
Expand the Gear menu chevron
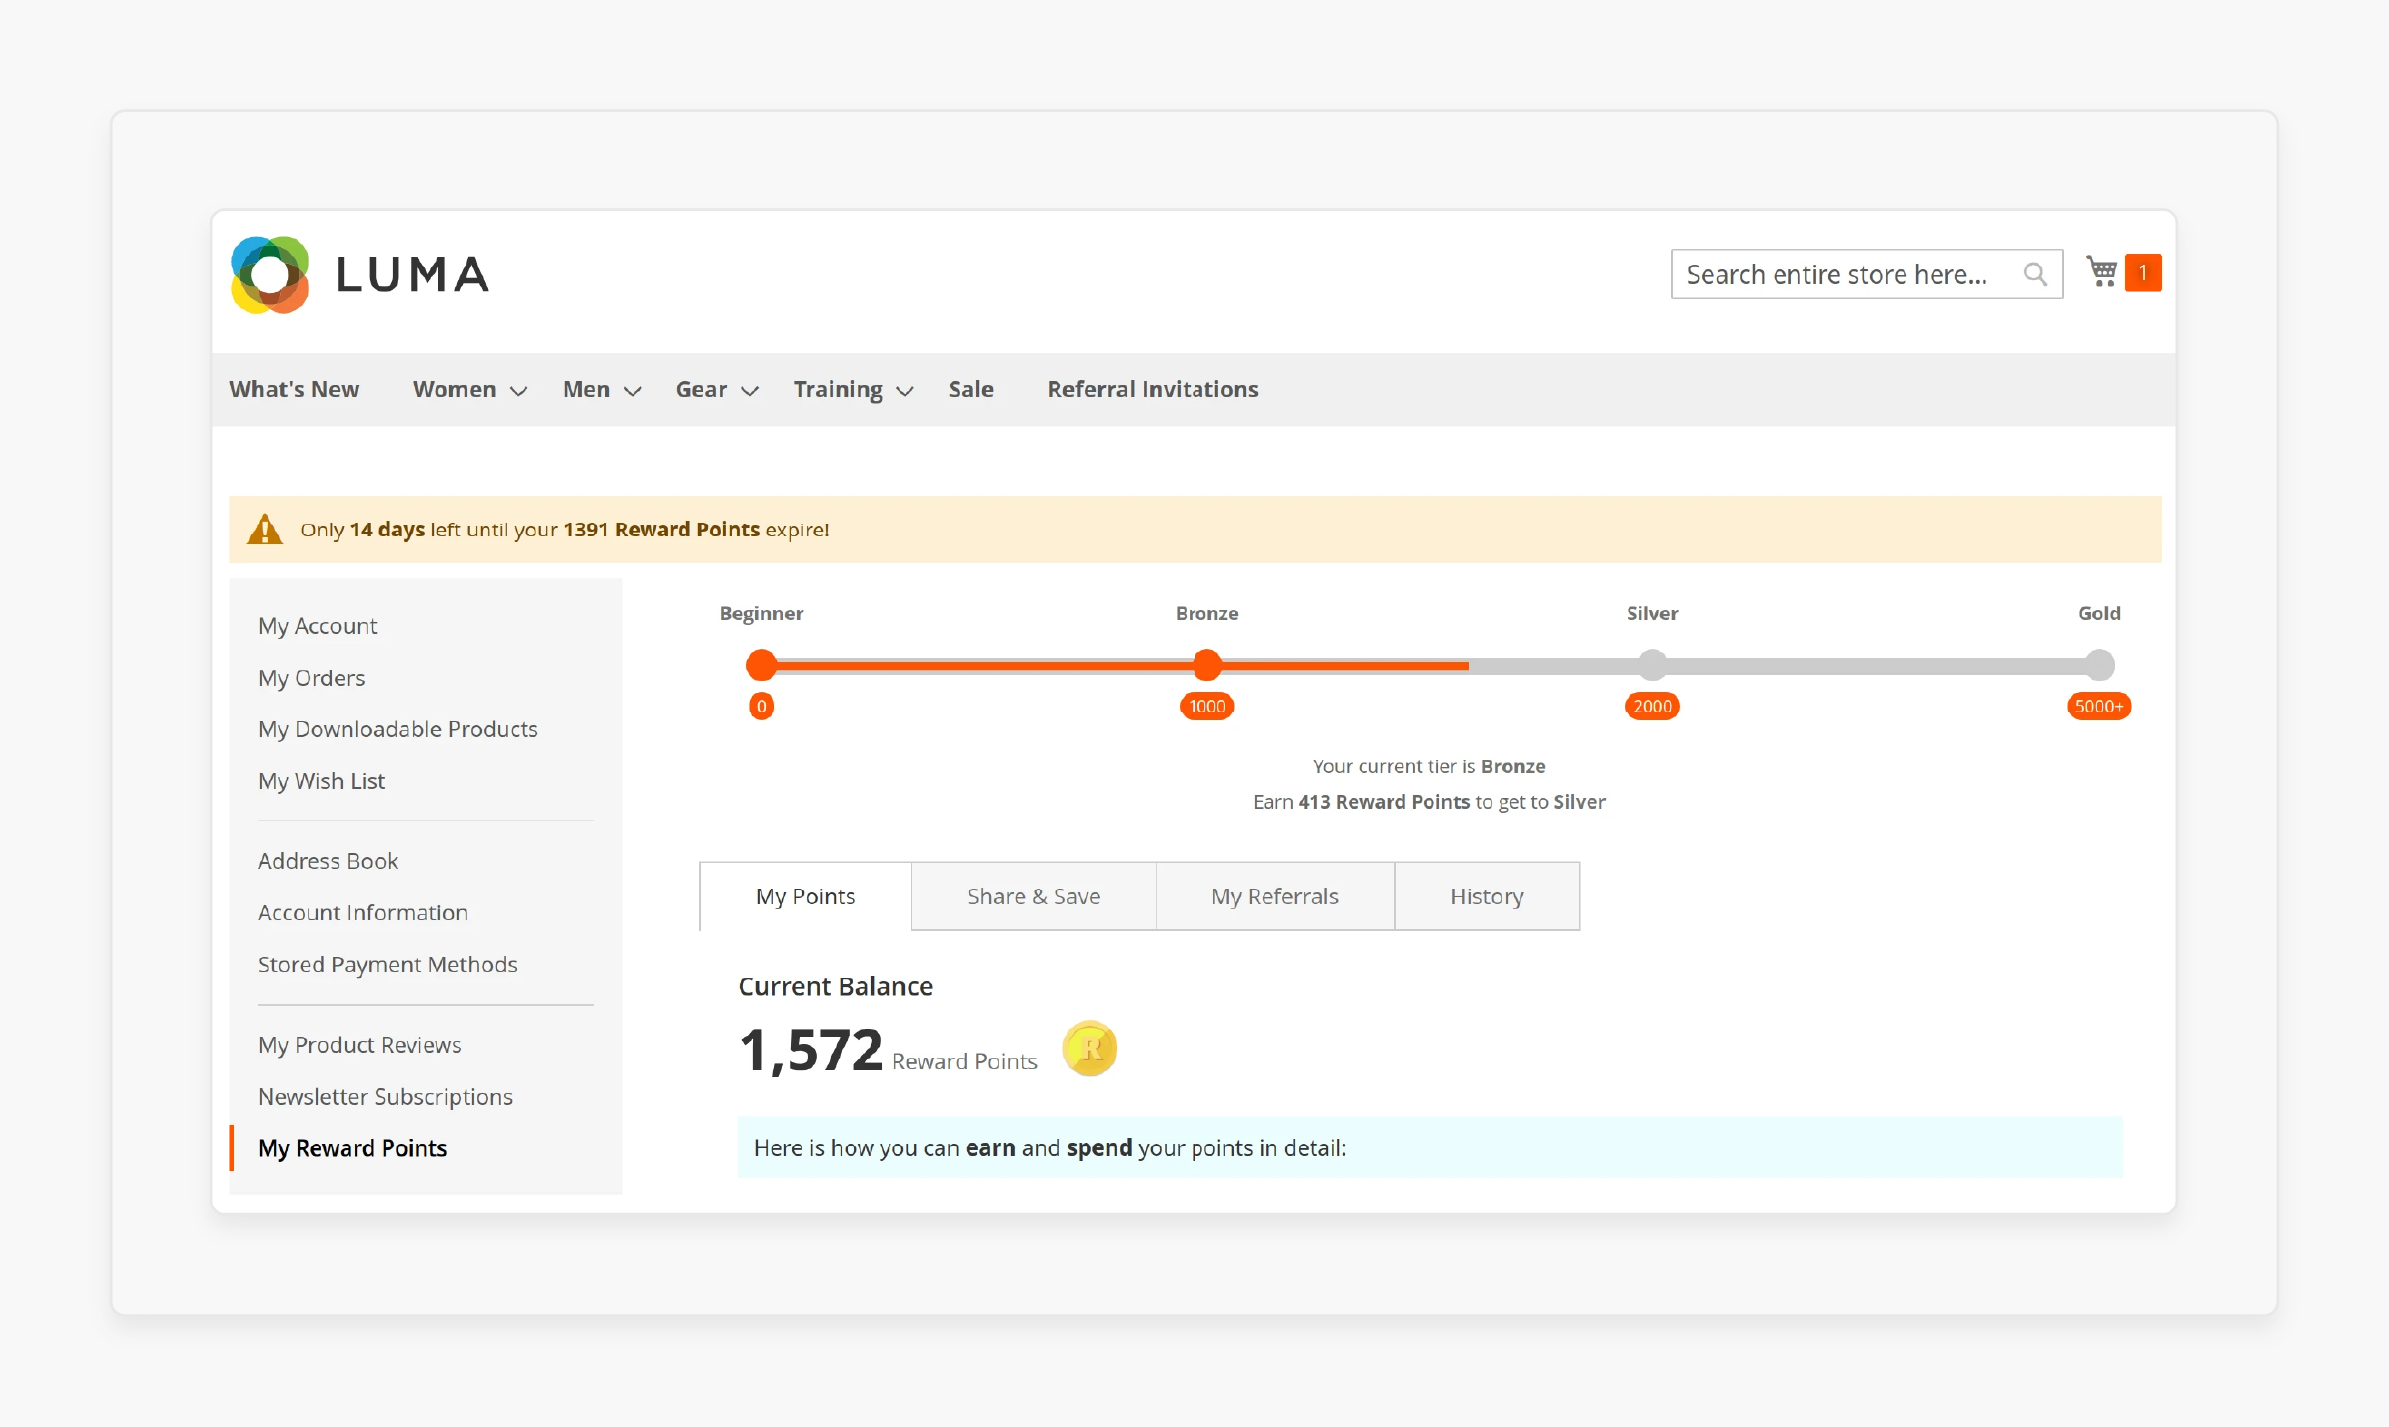point(749,391)
